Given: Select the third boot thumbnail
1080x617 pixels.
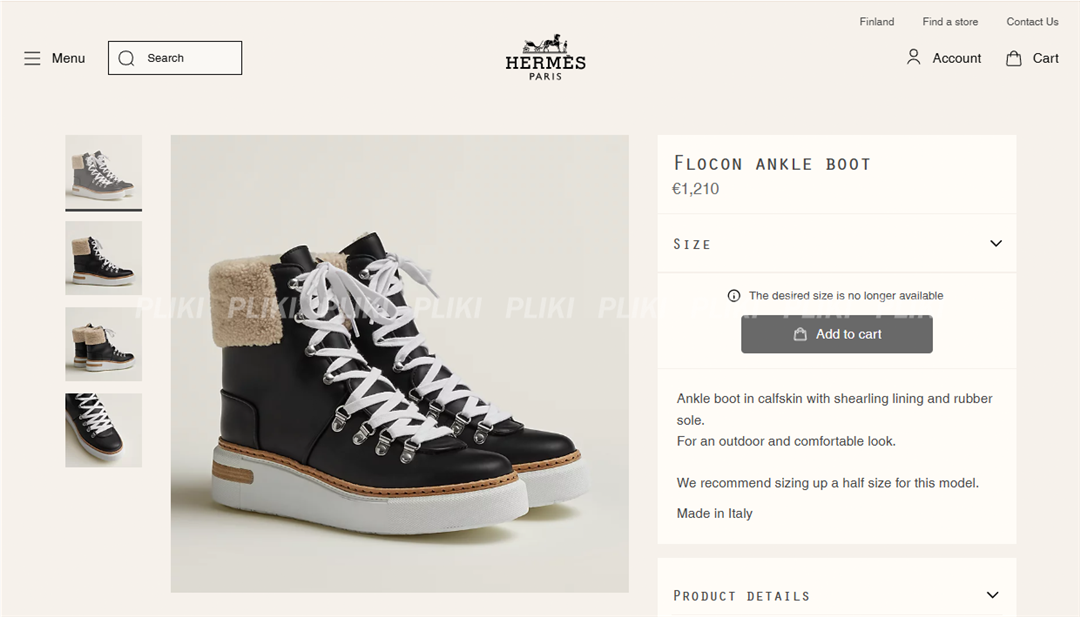Looking at the screenshot, I should [103, 344].
